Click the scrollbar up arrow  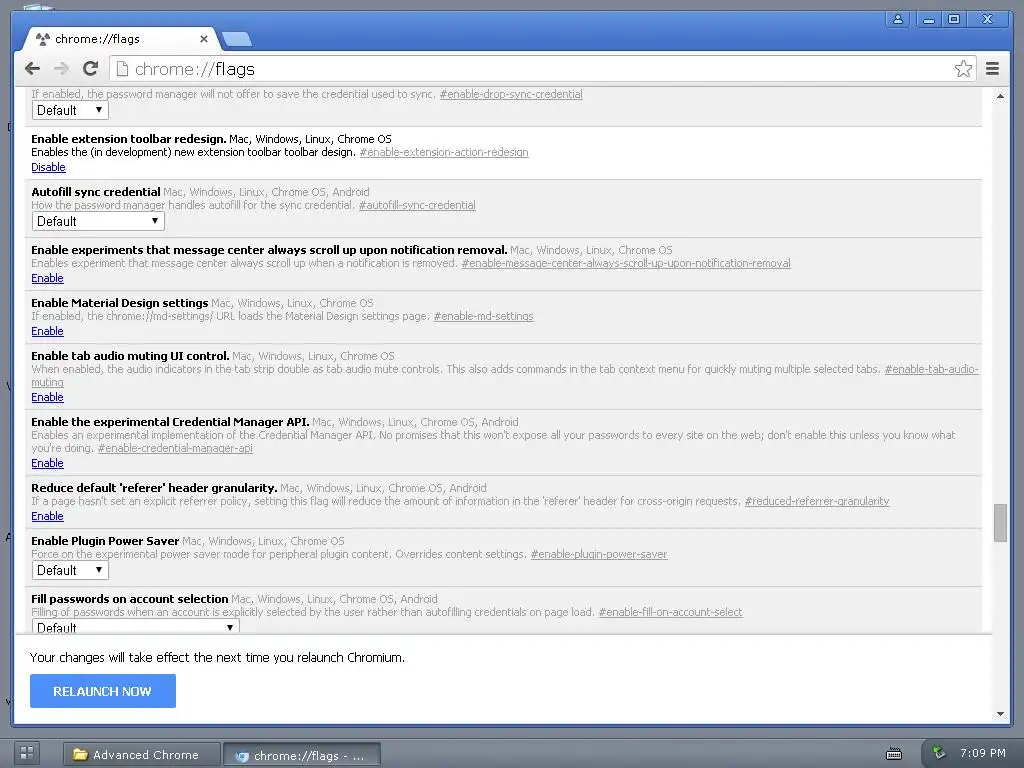pyautogui.click(x=1000, y=96)
